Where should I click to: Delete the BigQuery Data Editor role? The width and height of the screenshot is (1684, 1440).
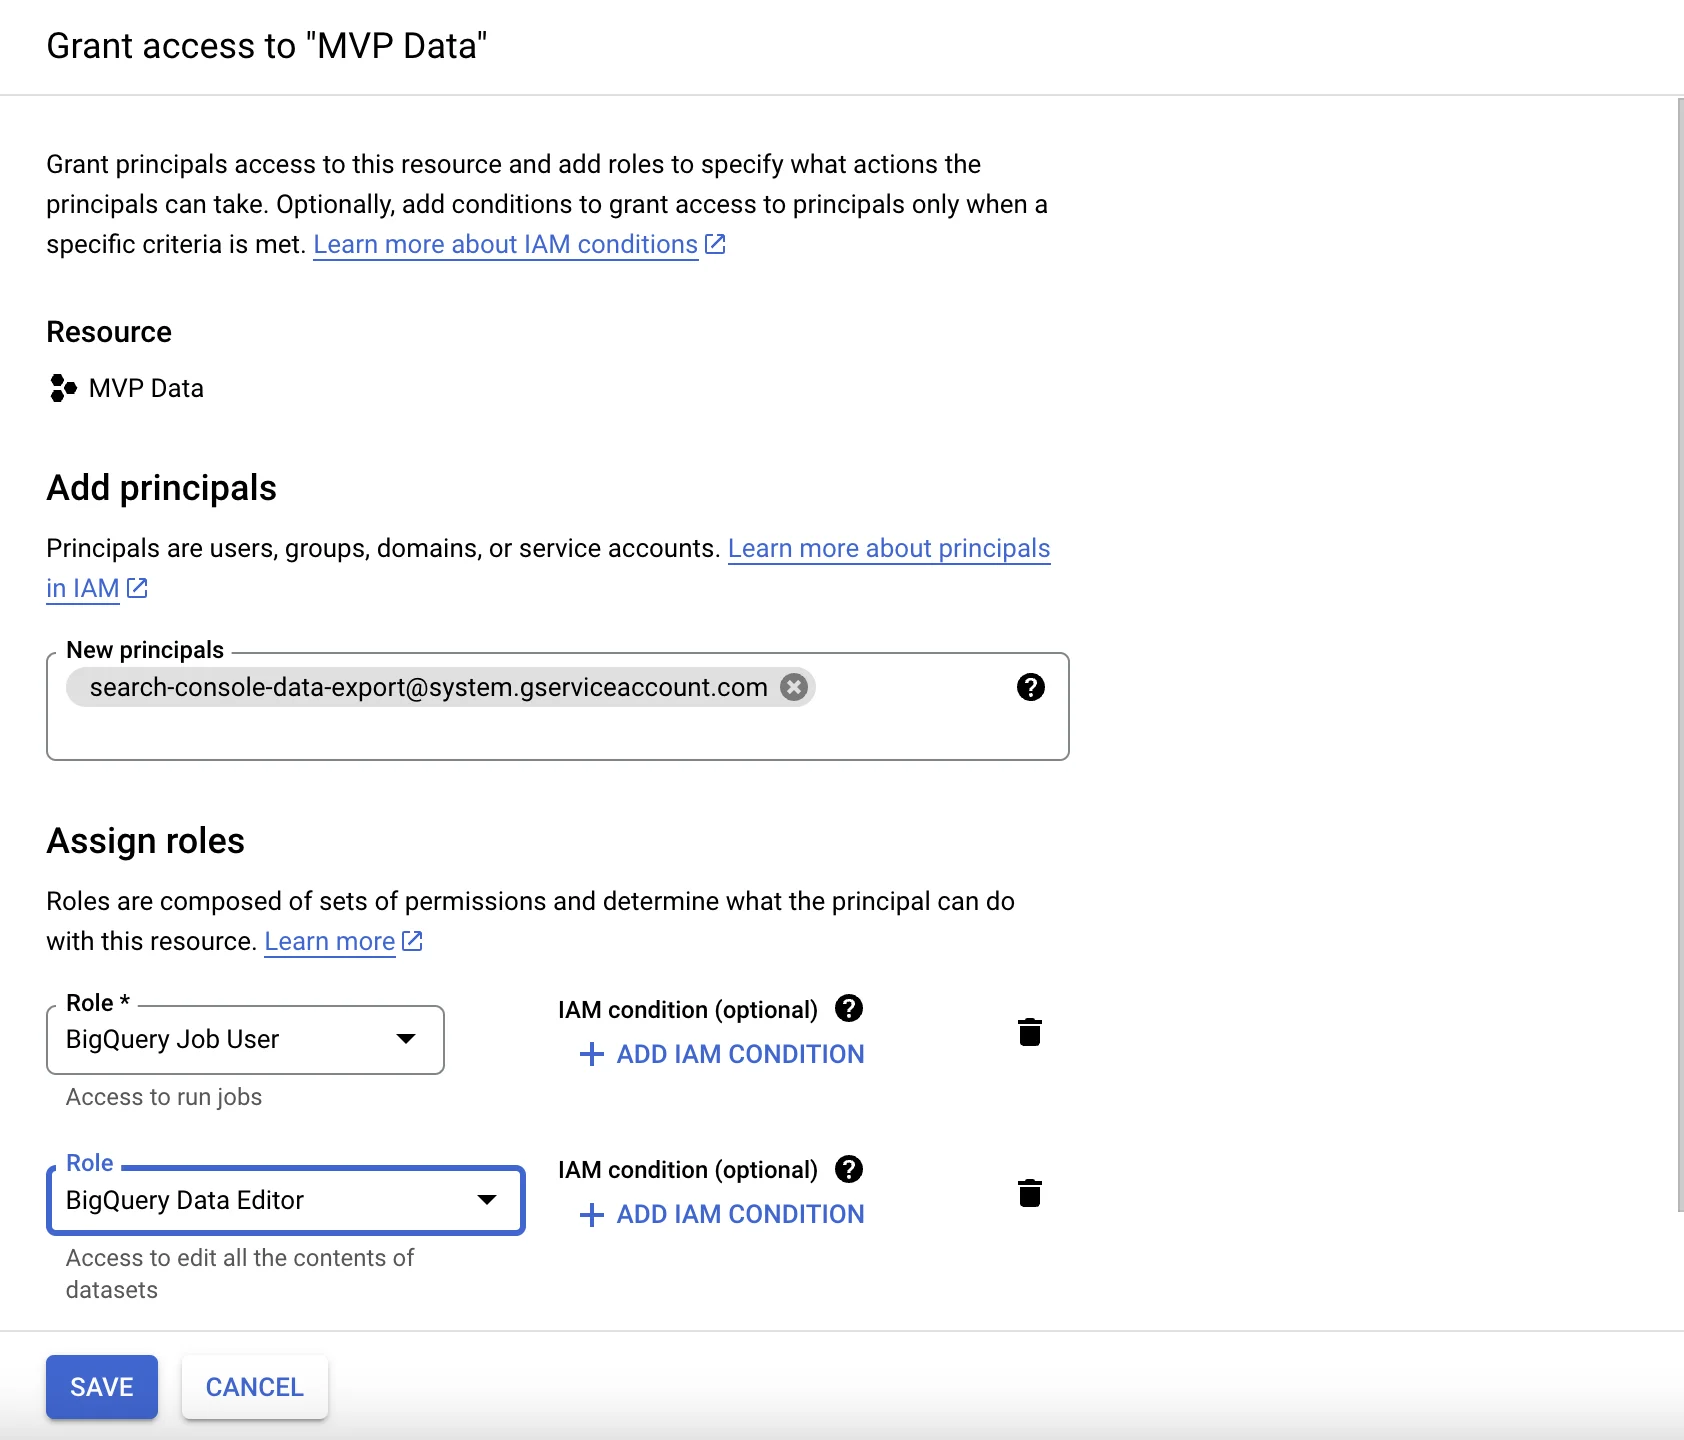[1029, 1193]
